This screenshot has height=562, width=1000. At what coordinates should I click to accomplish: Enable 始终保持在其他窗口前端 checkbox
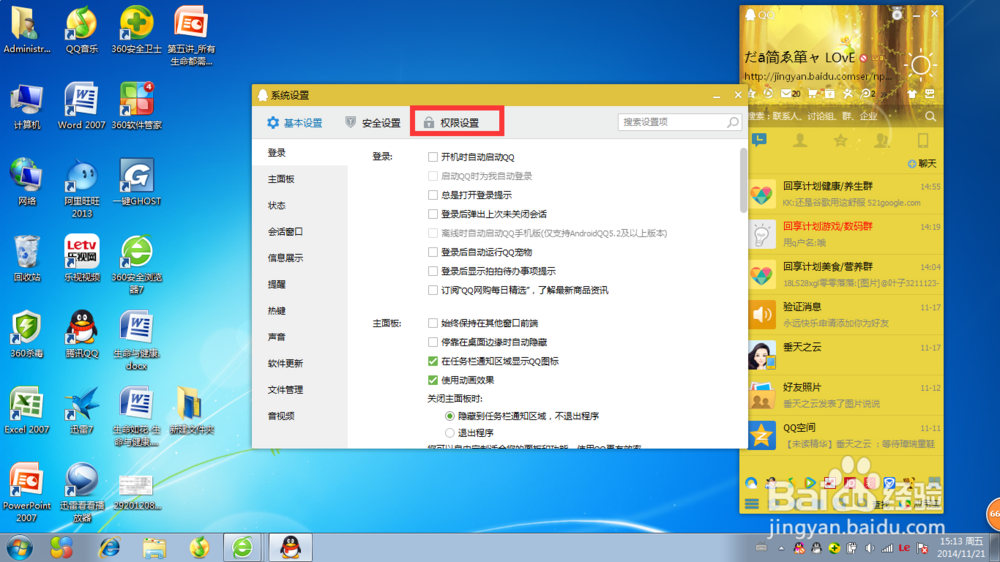tap(433, 323)
